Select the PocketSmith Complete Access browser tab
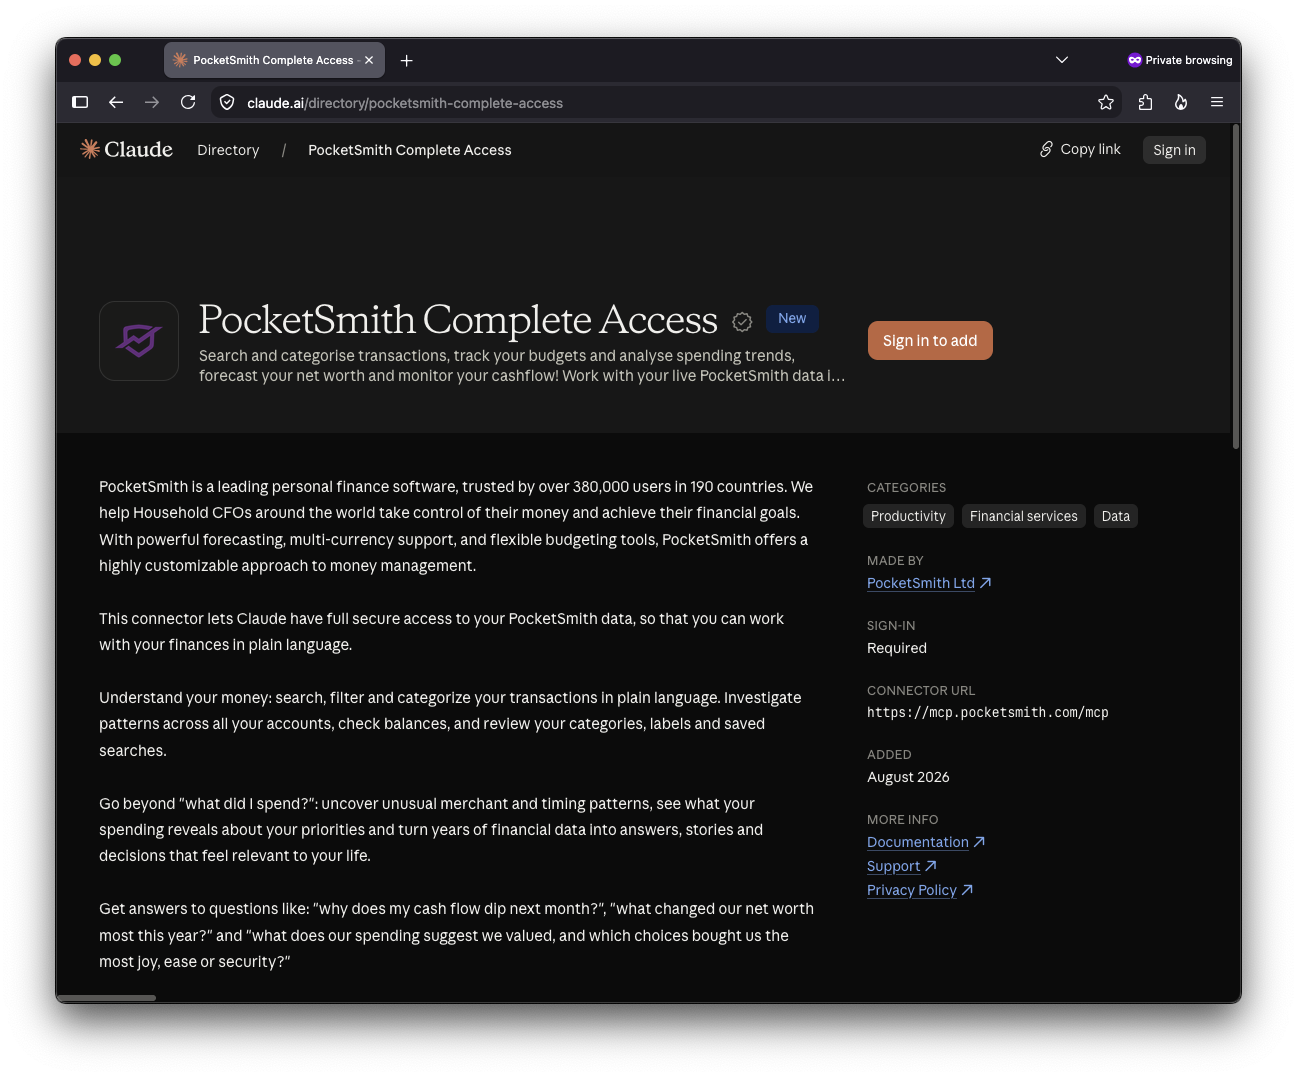Viewport: 1297px width, 1077px height. (x=274, y=60)
